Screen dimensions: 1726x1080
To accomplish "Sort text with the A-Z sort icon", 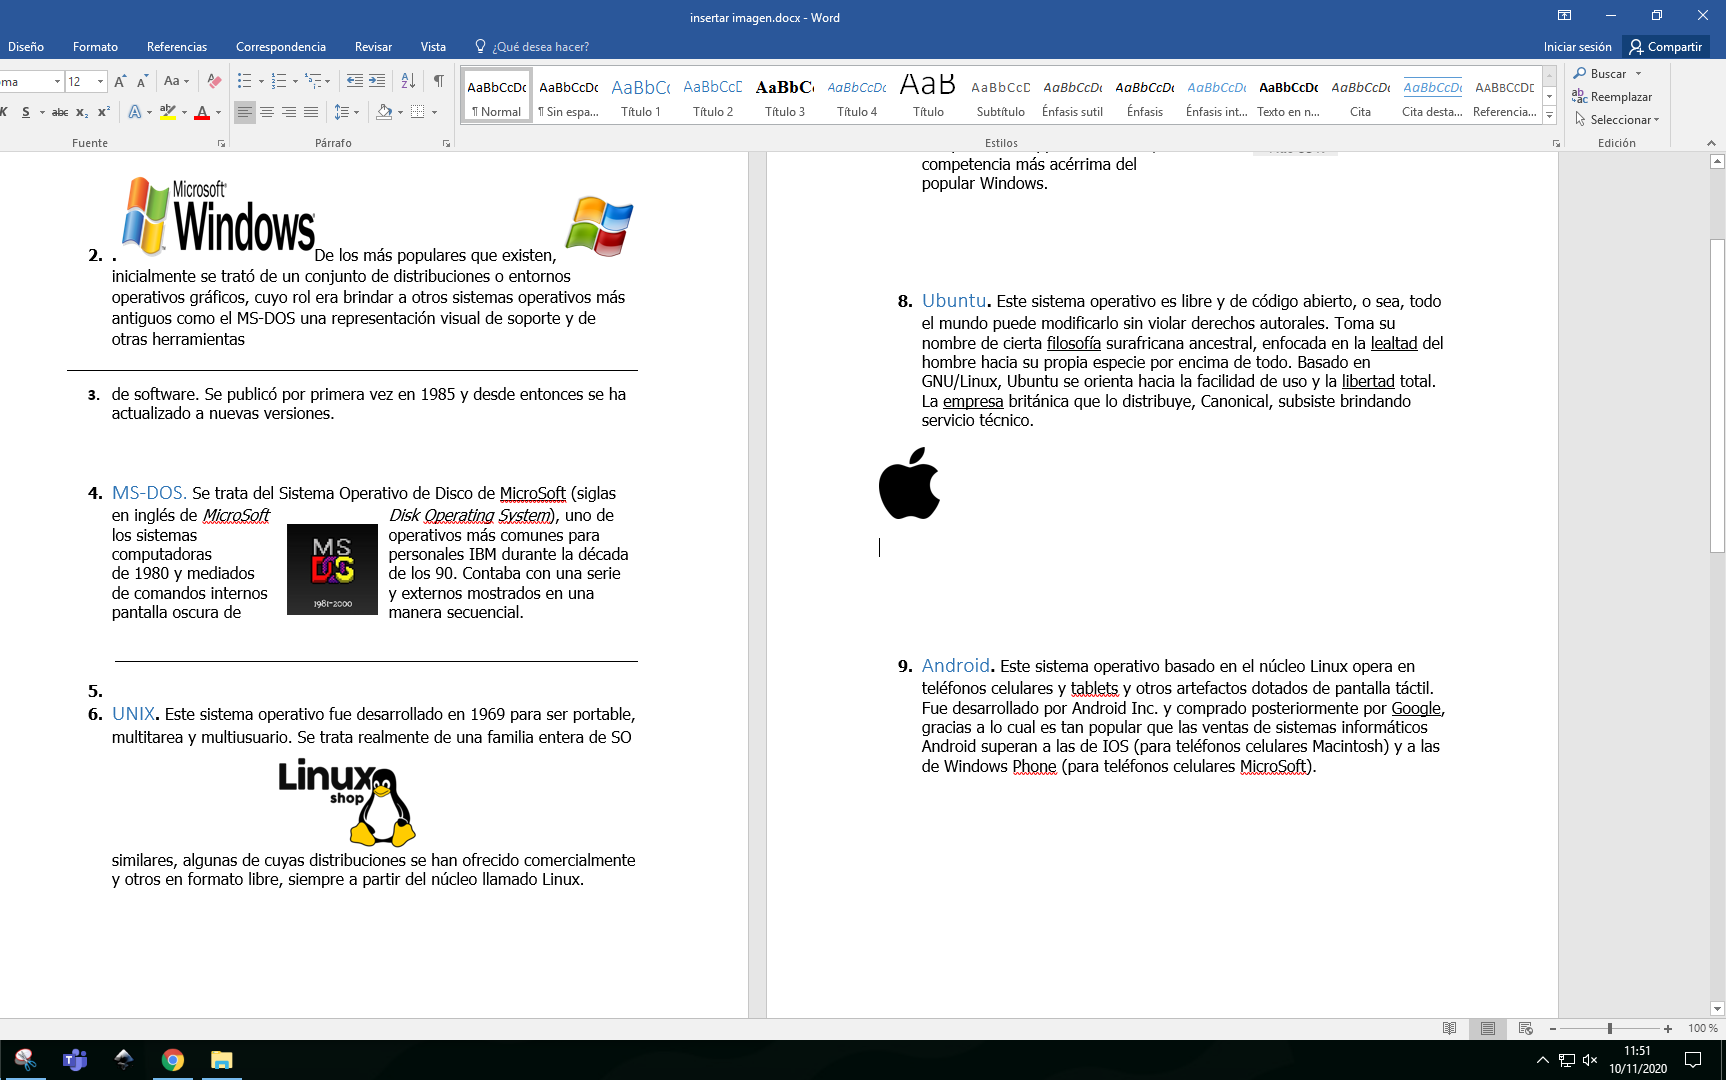I will point(408,81).
